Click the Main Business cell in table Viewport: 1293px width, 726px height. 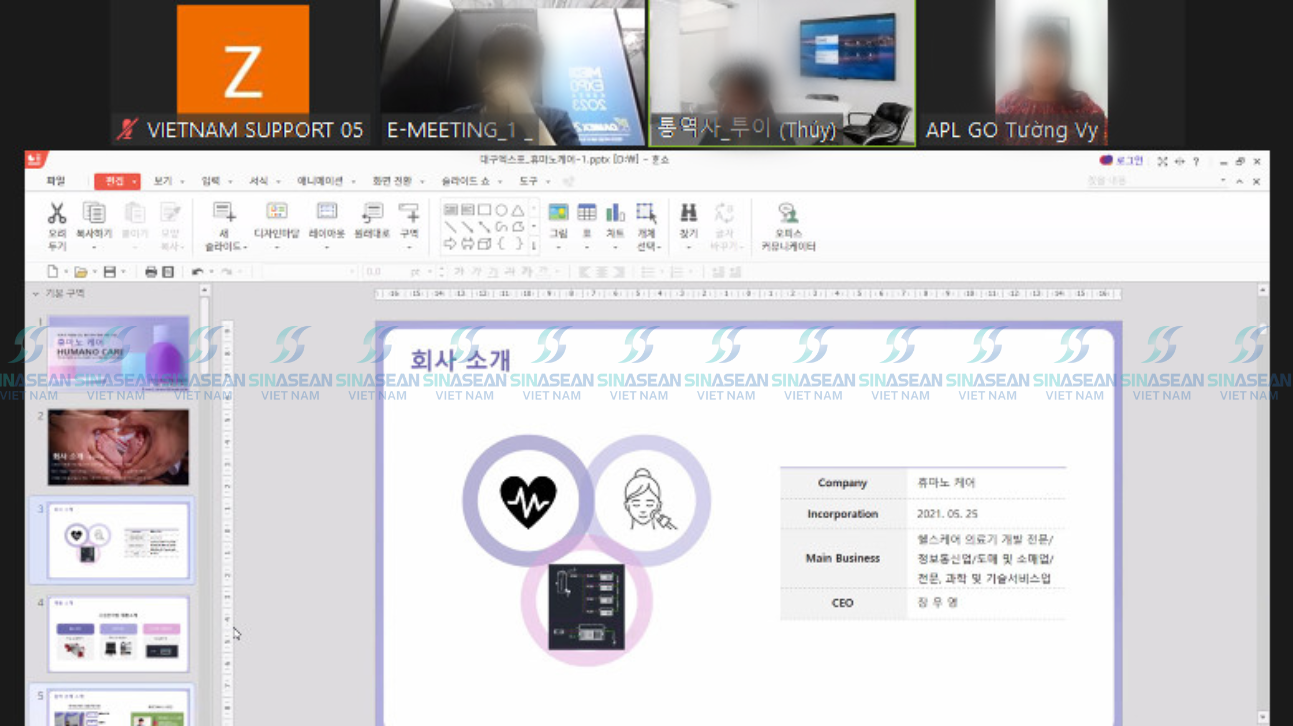click(842, 558)
